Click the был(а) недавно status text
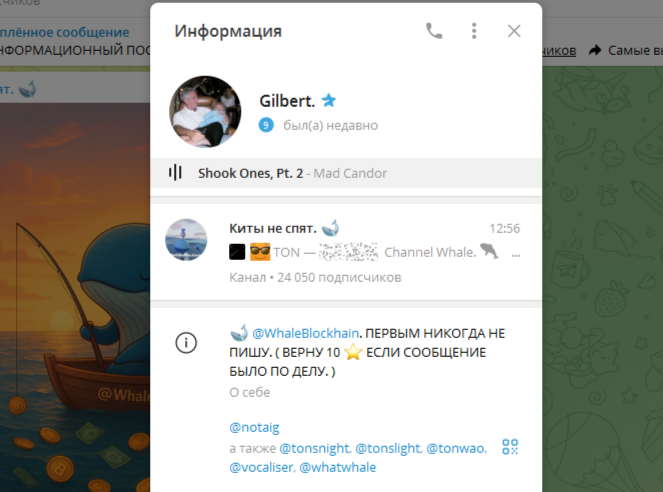663x492 pixels. pyautogui.click(x=330, y=126)
